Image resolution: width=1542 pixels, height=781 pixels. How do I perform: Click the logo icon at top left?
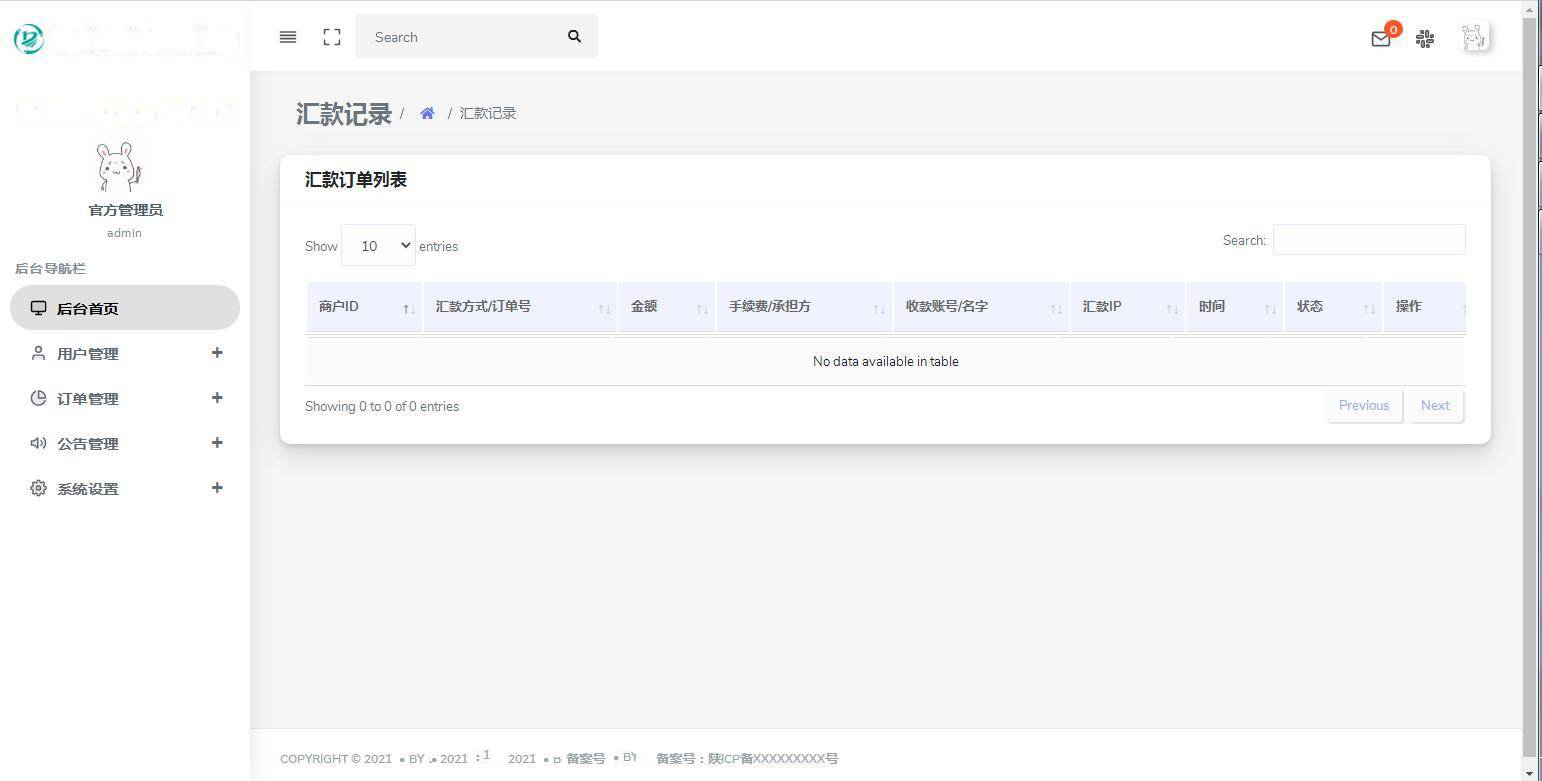click(x=29, y=39)
